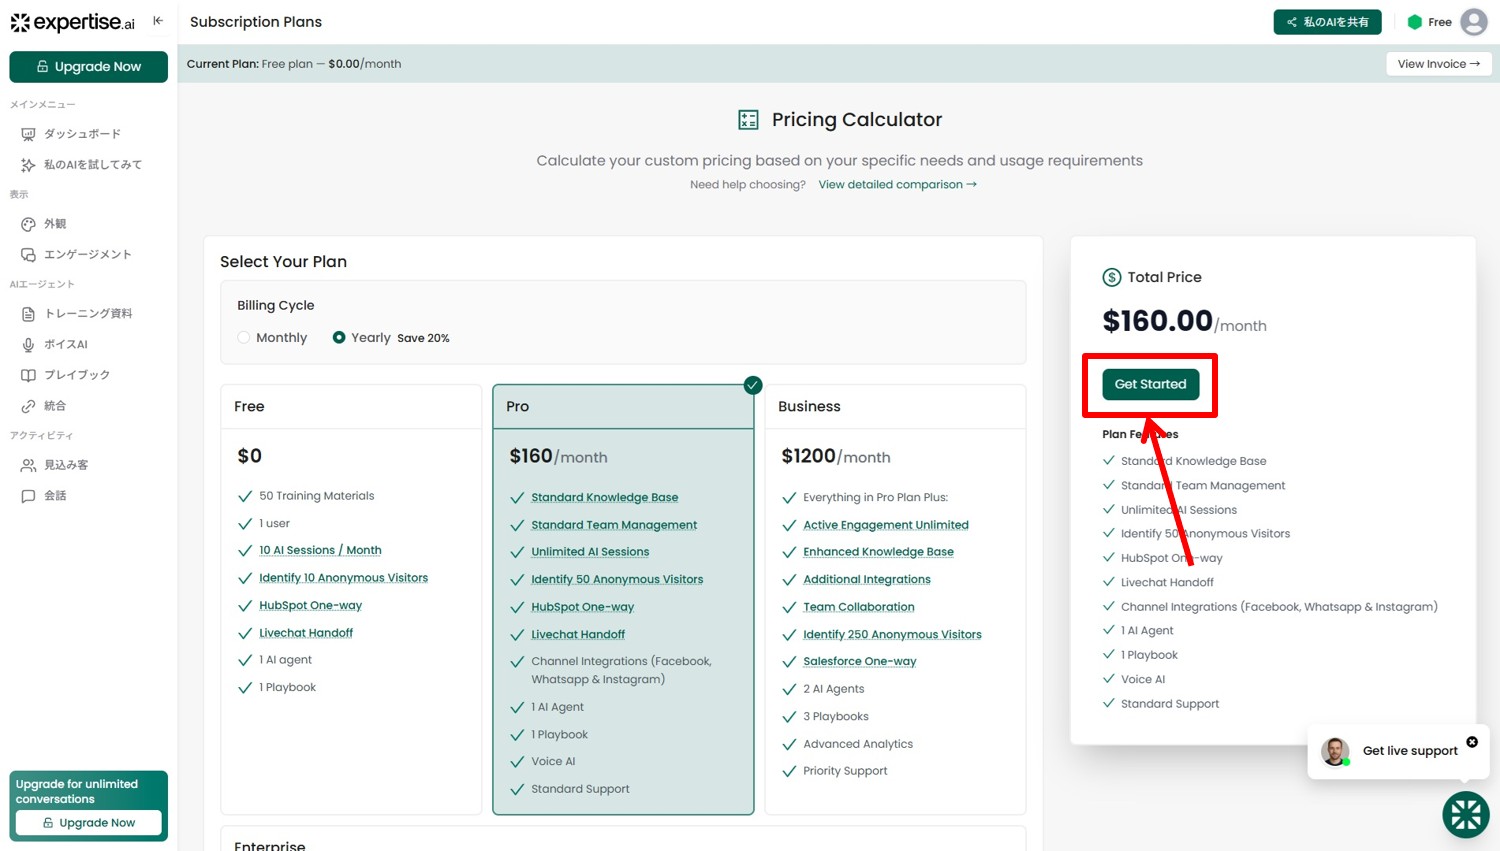Click the expertise.ai chat widget icon
1500x851 pixels.
click(x=1465, y=814)
